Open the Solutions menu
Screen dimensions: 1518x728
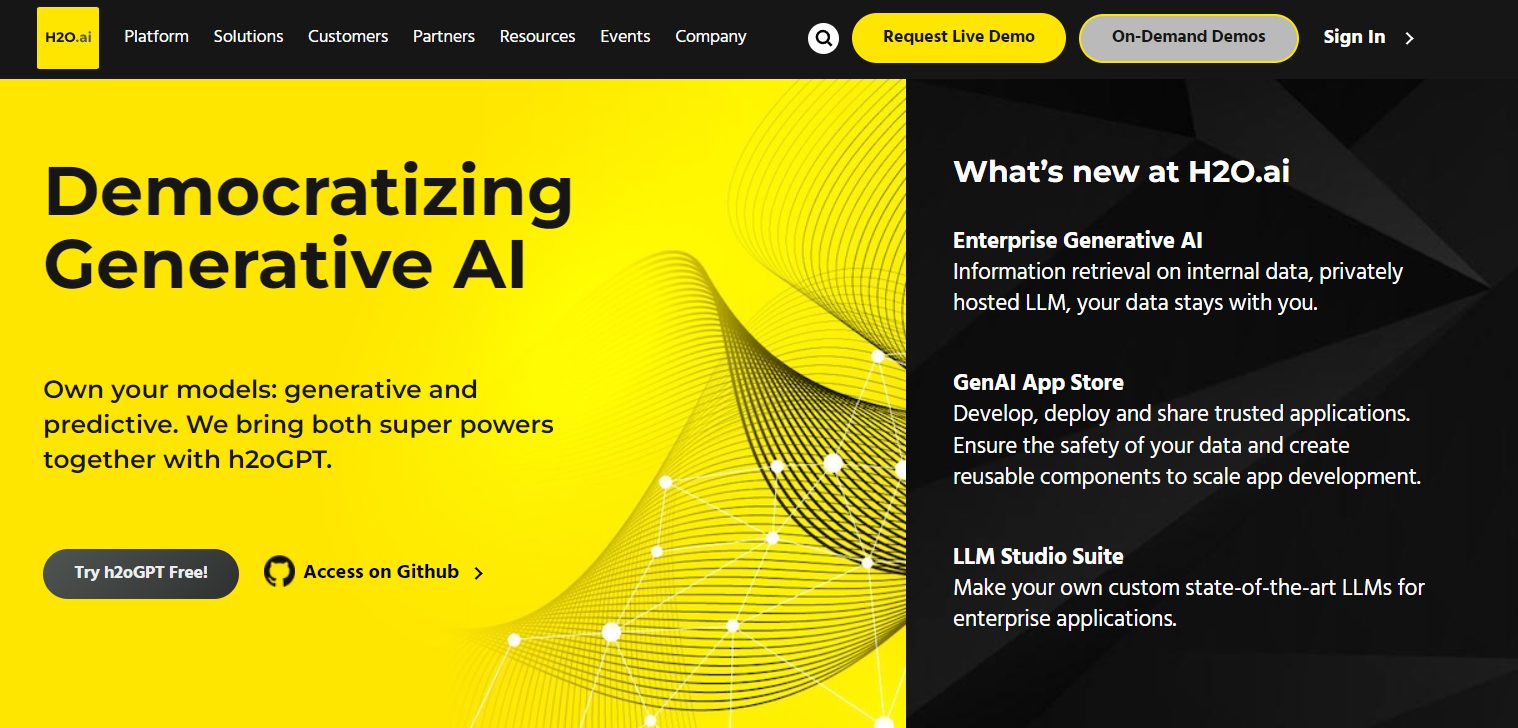(248, 36)
